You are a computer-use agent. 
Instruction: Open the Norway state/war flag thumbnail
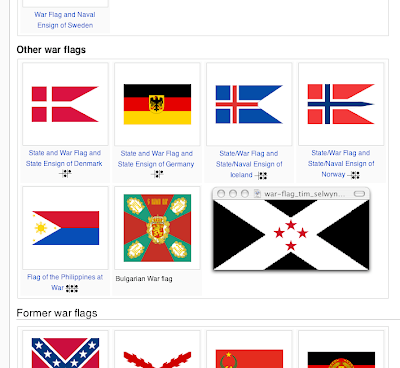[341, 104]
